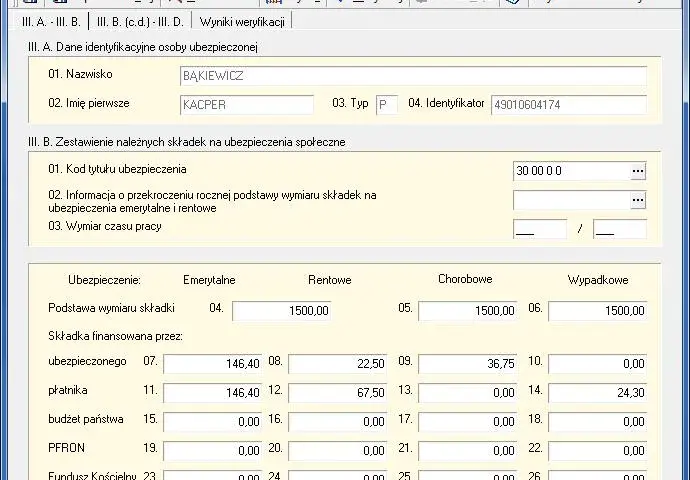Click field 10 ubezpieczonego Wypadkowe 0,00
Image resolution: width=690 pixels, height=480 pixels.
[x=598, y=364]
